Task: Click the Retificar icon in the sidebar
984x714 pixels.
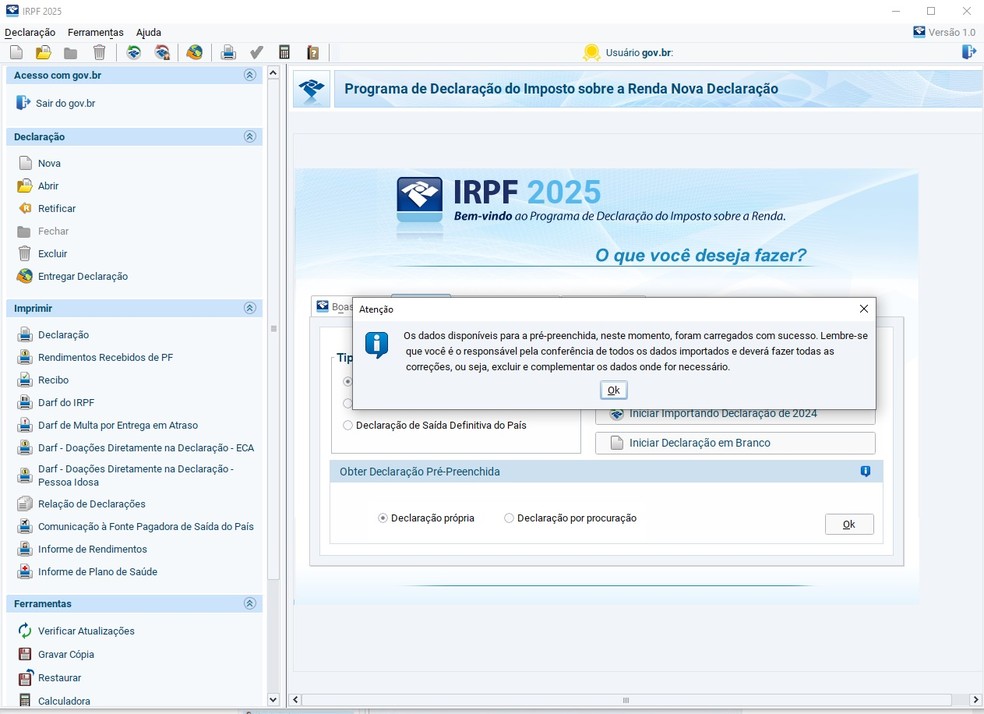Action: point(24,208)
